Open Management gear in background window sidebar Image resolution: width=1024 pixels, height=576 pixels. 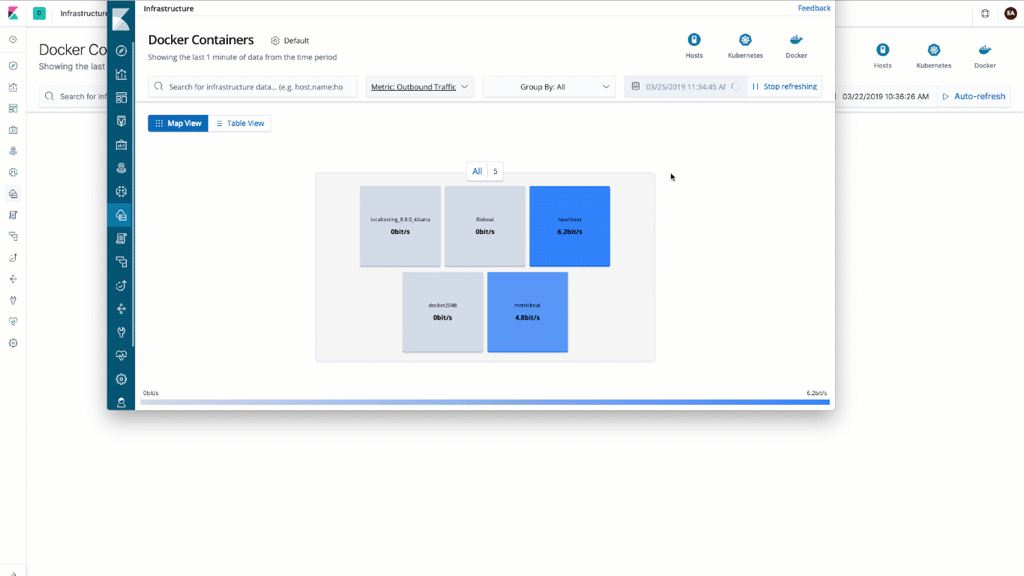pyautogui.click(x=13, y=343)
